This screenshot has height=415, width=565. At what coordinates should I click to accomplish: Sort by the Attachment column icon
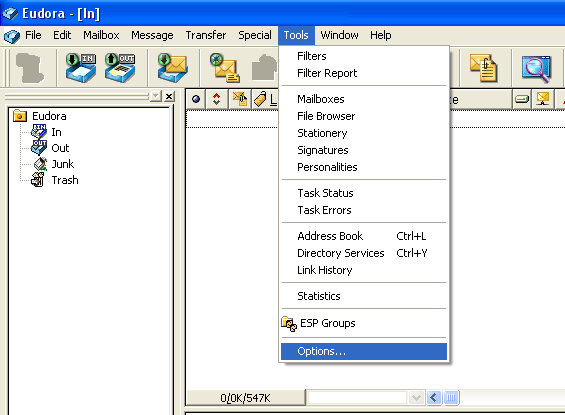click(240, 99)
